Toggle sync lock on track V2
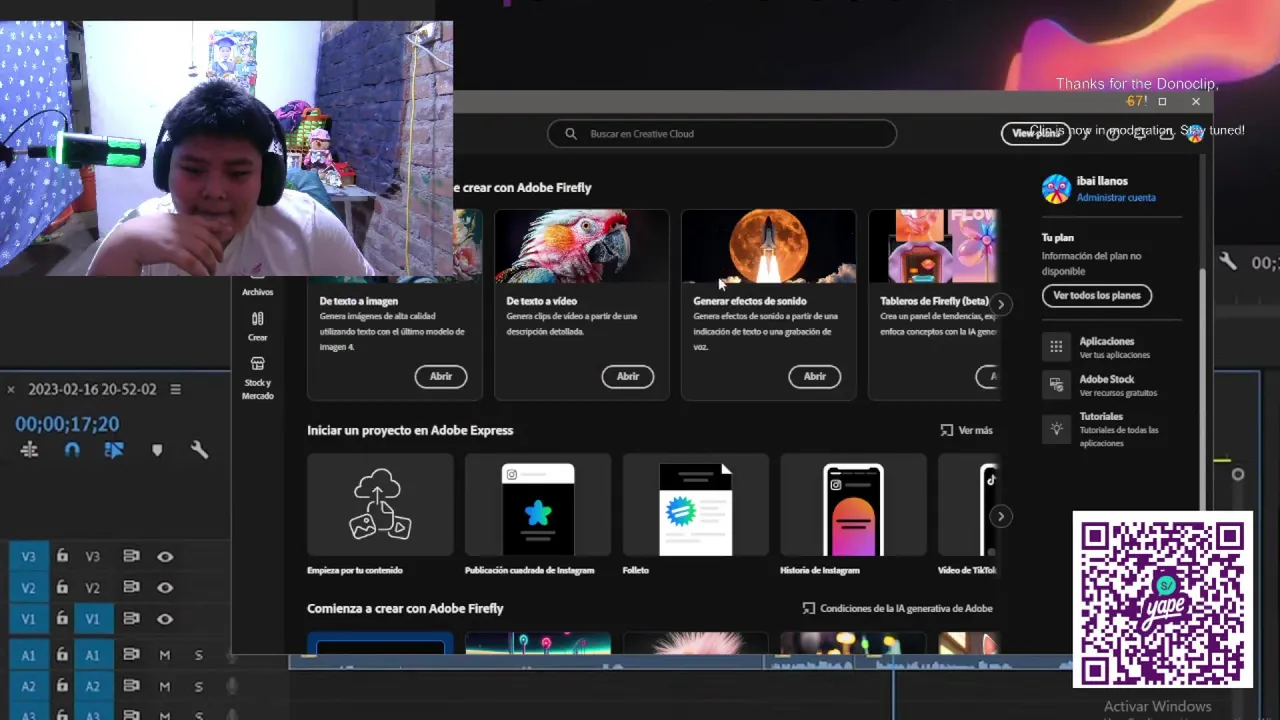Screen dimensions: 1280x720 click(131, 588)
